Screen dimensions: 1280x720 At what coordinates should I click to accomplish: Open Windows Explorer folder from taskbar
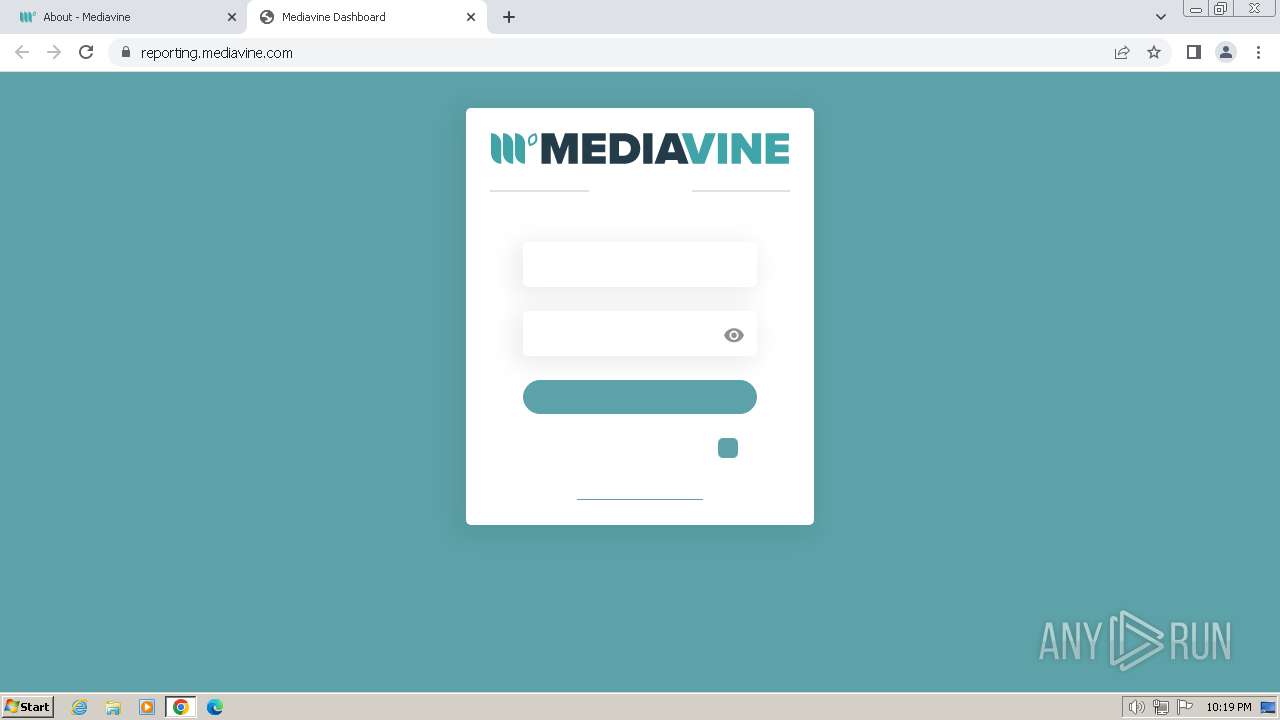click(x=113, y=707)
